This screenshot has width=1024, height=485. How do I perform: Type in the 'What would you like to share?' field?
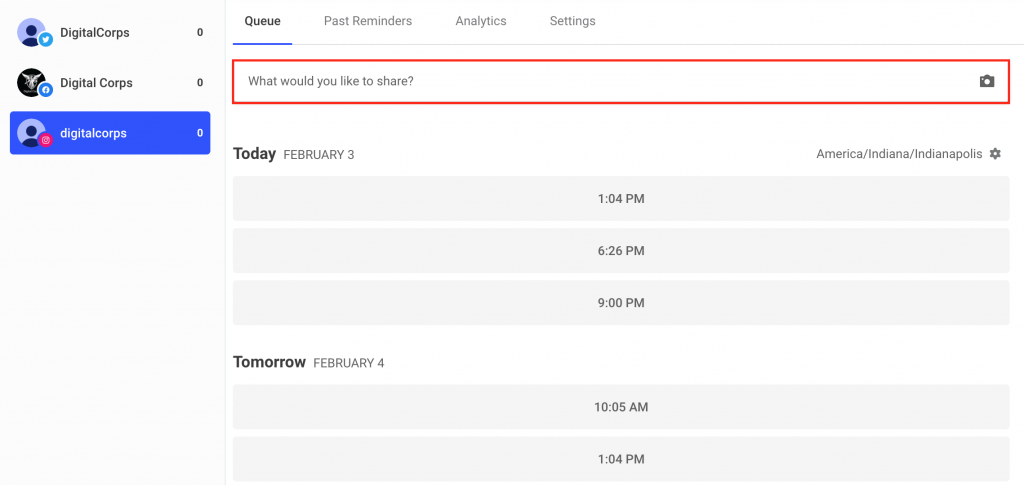[x=600, y=81]
